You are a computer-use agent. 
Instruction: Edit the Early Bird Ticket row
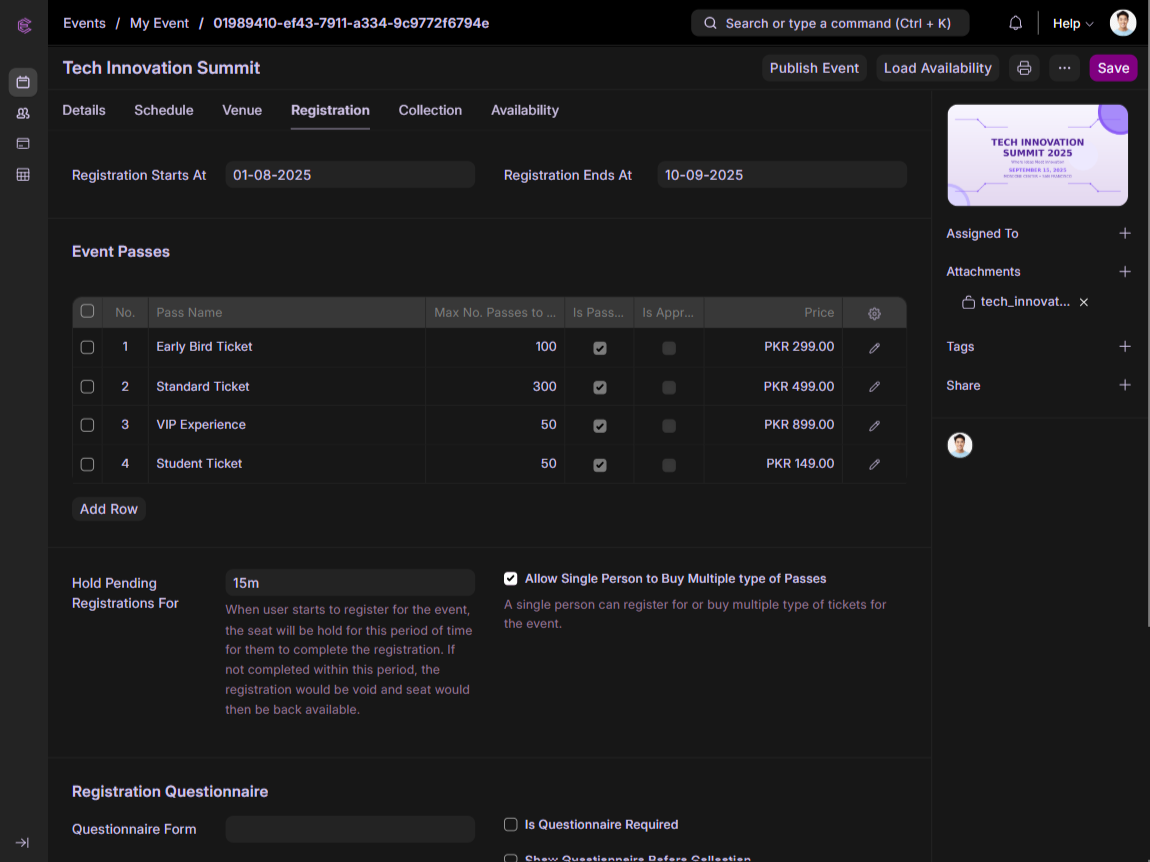pyautogui.click(x=874, y=348)
